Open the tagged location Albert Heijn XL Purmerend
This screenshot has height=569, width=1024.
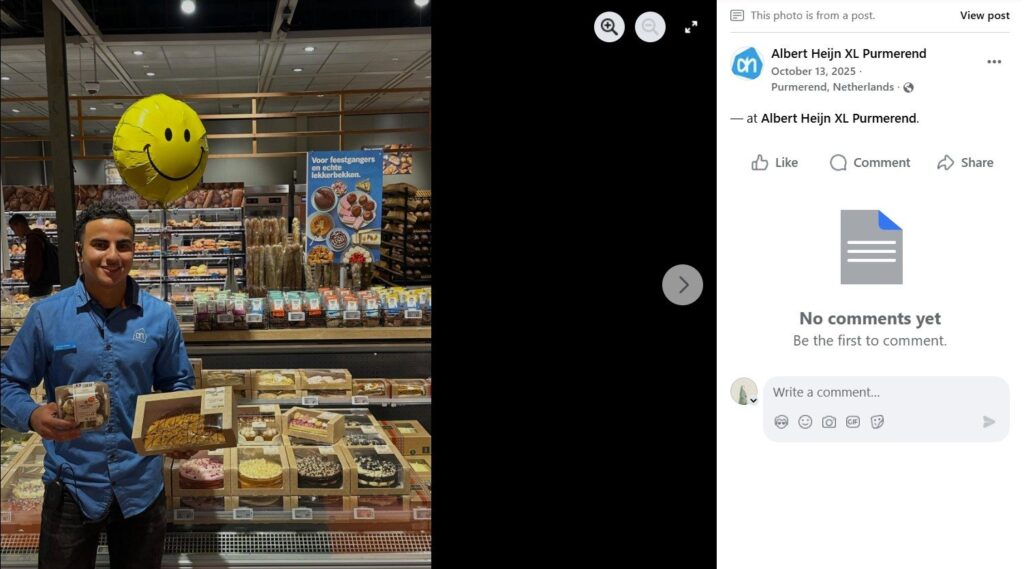tap(839, 118)
